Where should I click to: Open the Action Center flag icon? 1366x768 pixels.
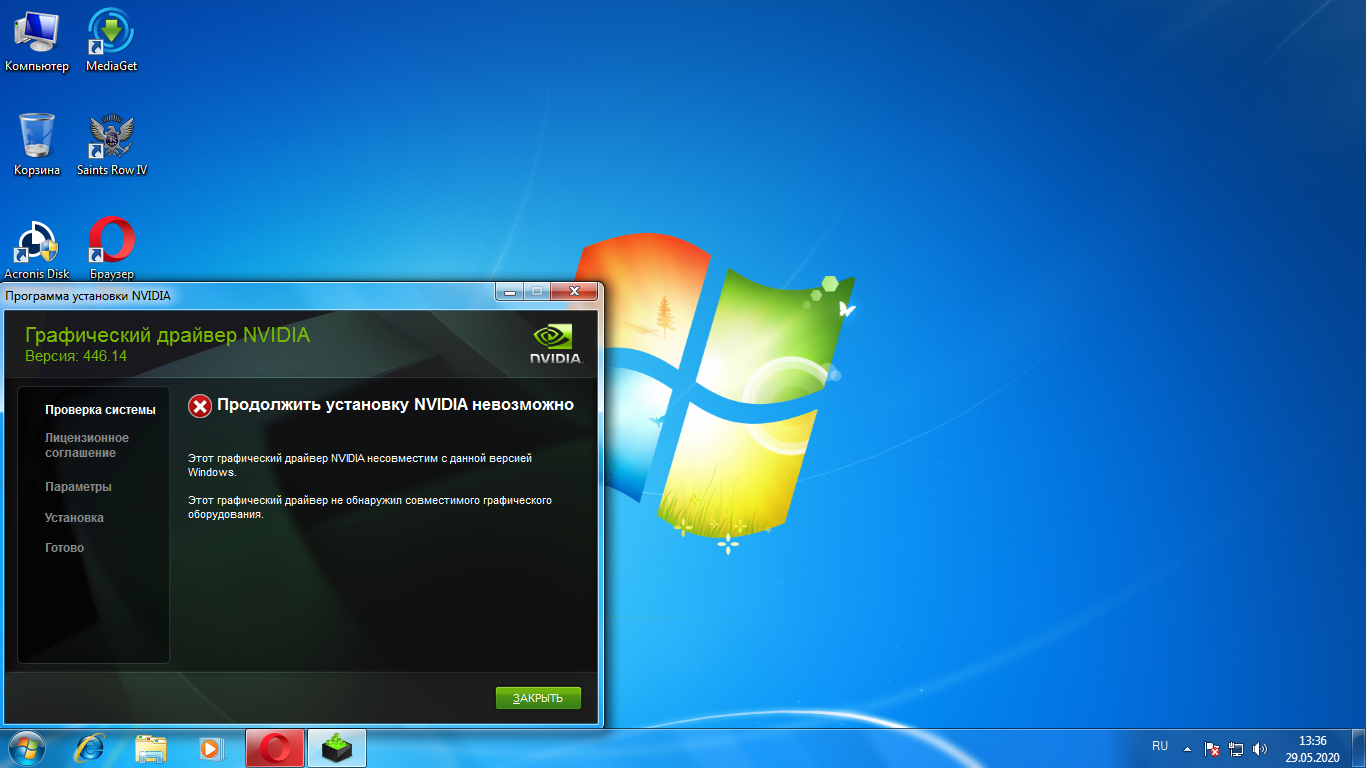tap(1212, 748)
